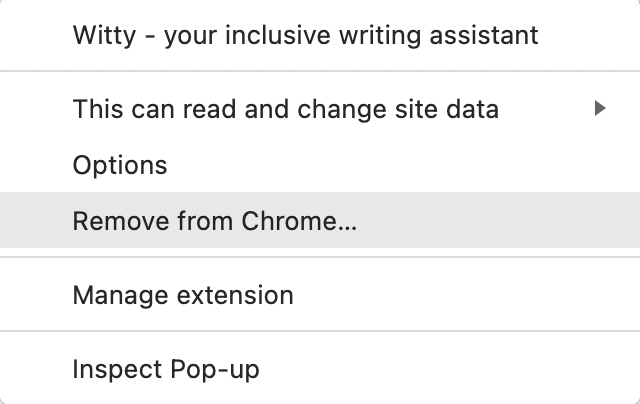
Task: Click the right-pointing triangle beside site data
Action: click(x=600, y=109)
